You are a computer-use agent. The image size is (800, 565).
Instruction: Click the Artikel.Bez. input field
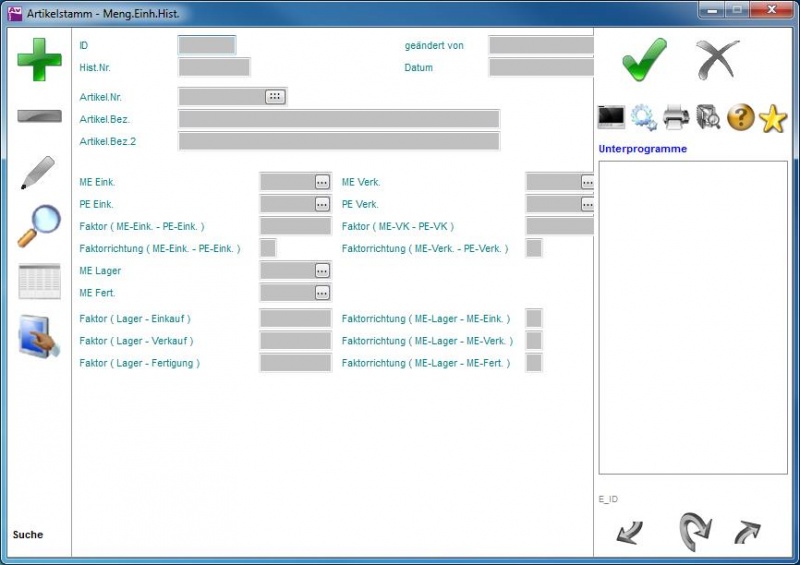point(338,119)
